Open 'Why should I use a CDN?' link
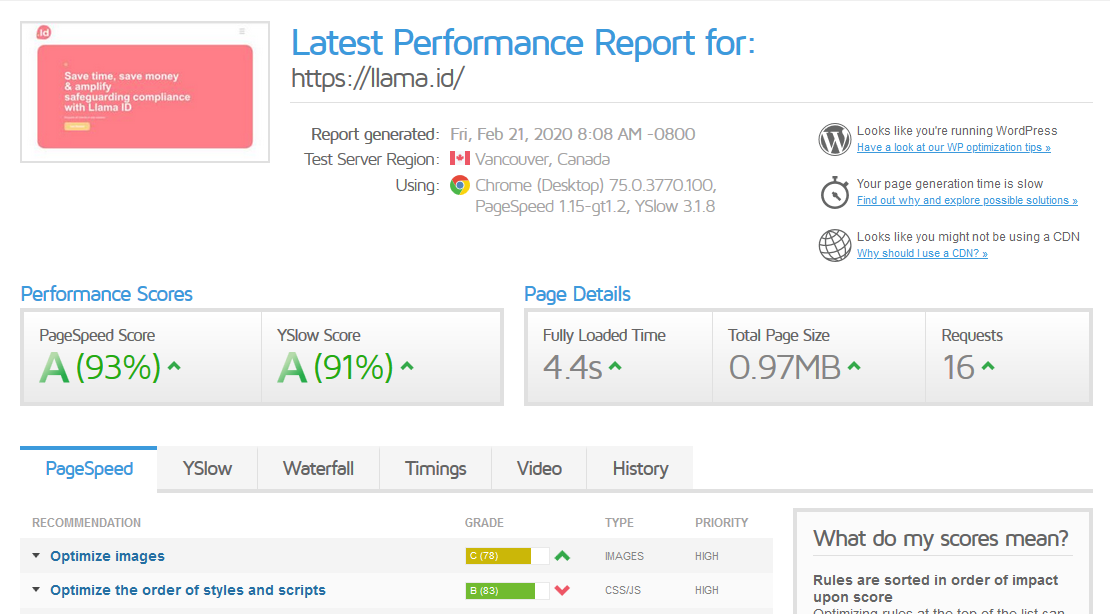Image resolution: width=1110 pixels, height=614 pixels. (x=922, y=254)
